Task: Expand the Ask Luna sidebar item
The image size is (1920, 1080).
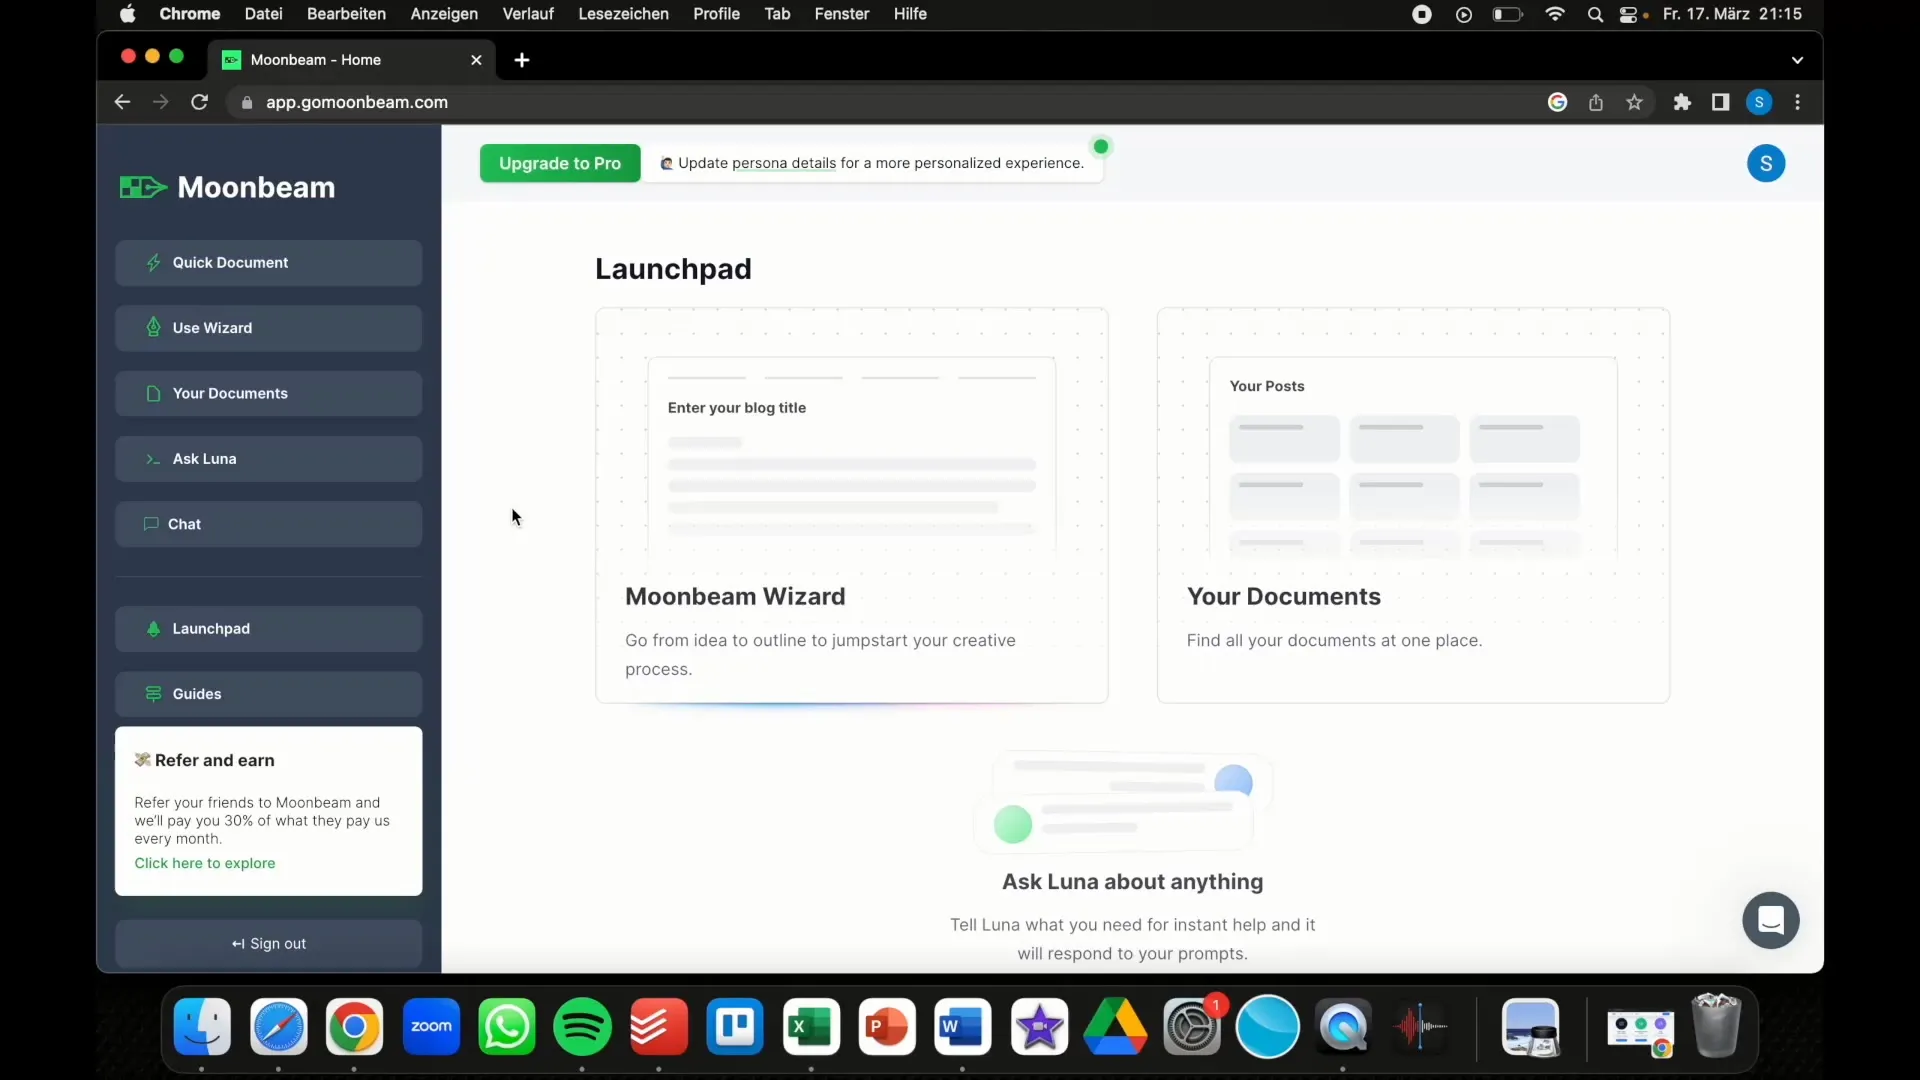Action: (269, 458)
